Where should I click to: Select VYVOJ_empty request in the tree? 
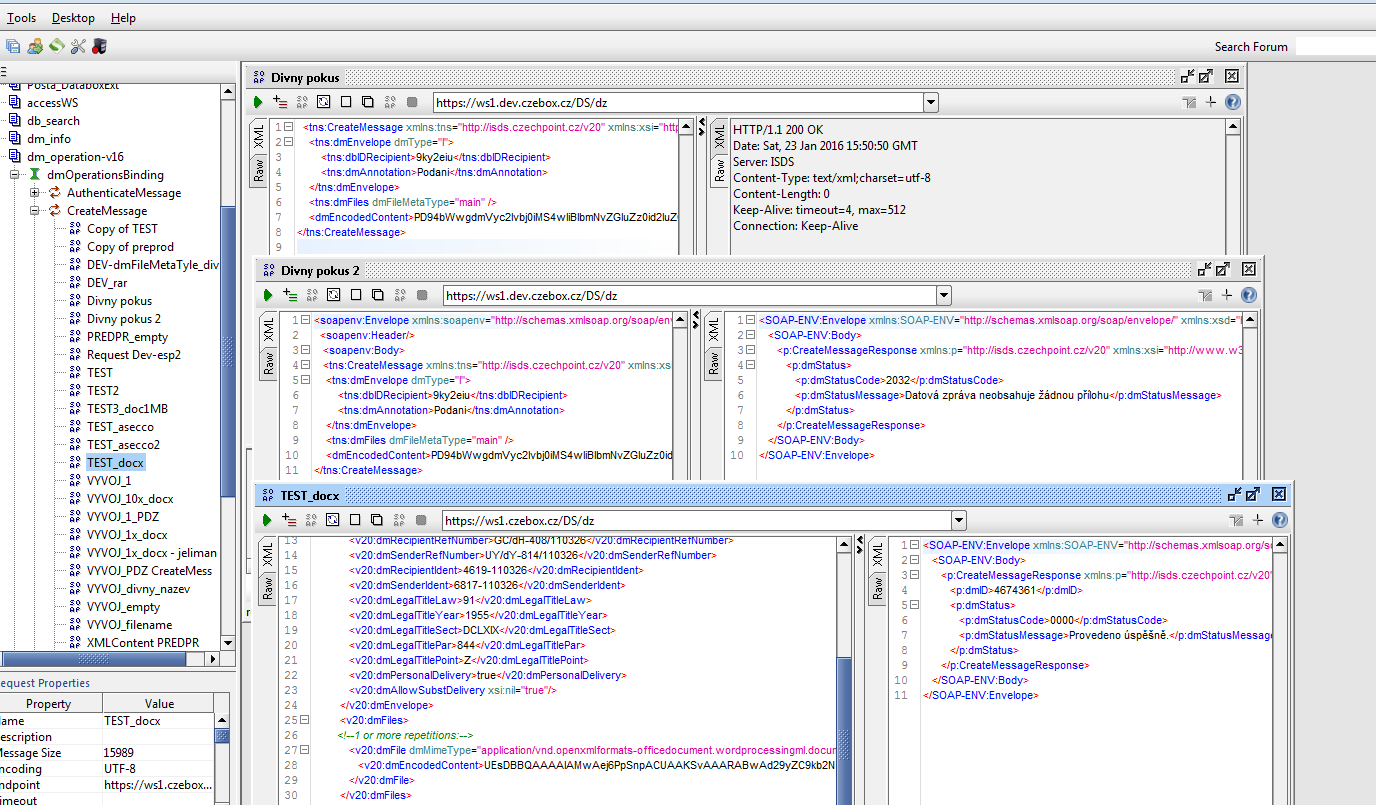pos(123,607)
